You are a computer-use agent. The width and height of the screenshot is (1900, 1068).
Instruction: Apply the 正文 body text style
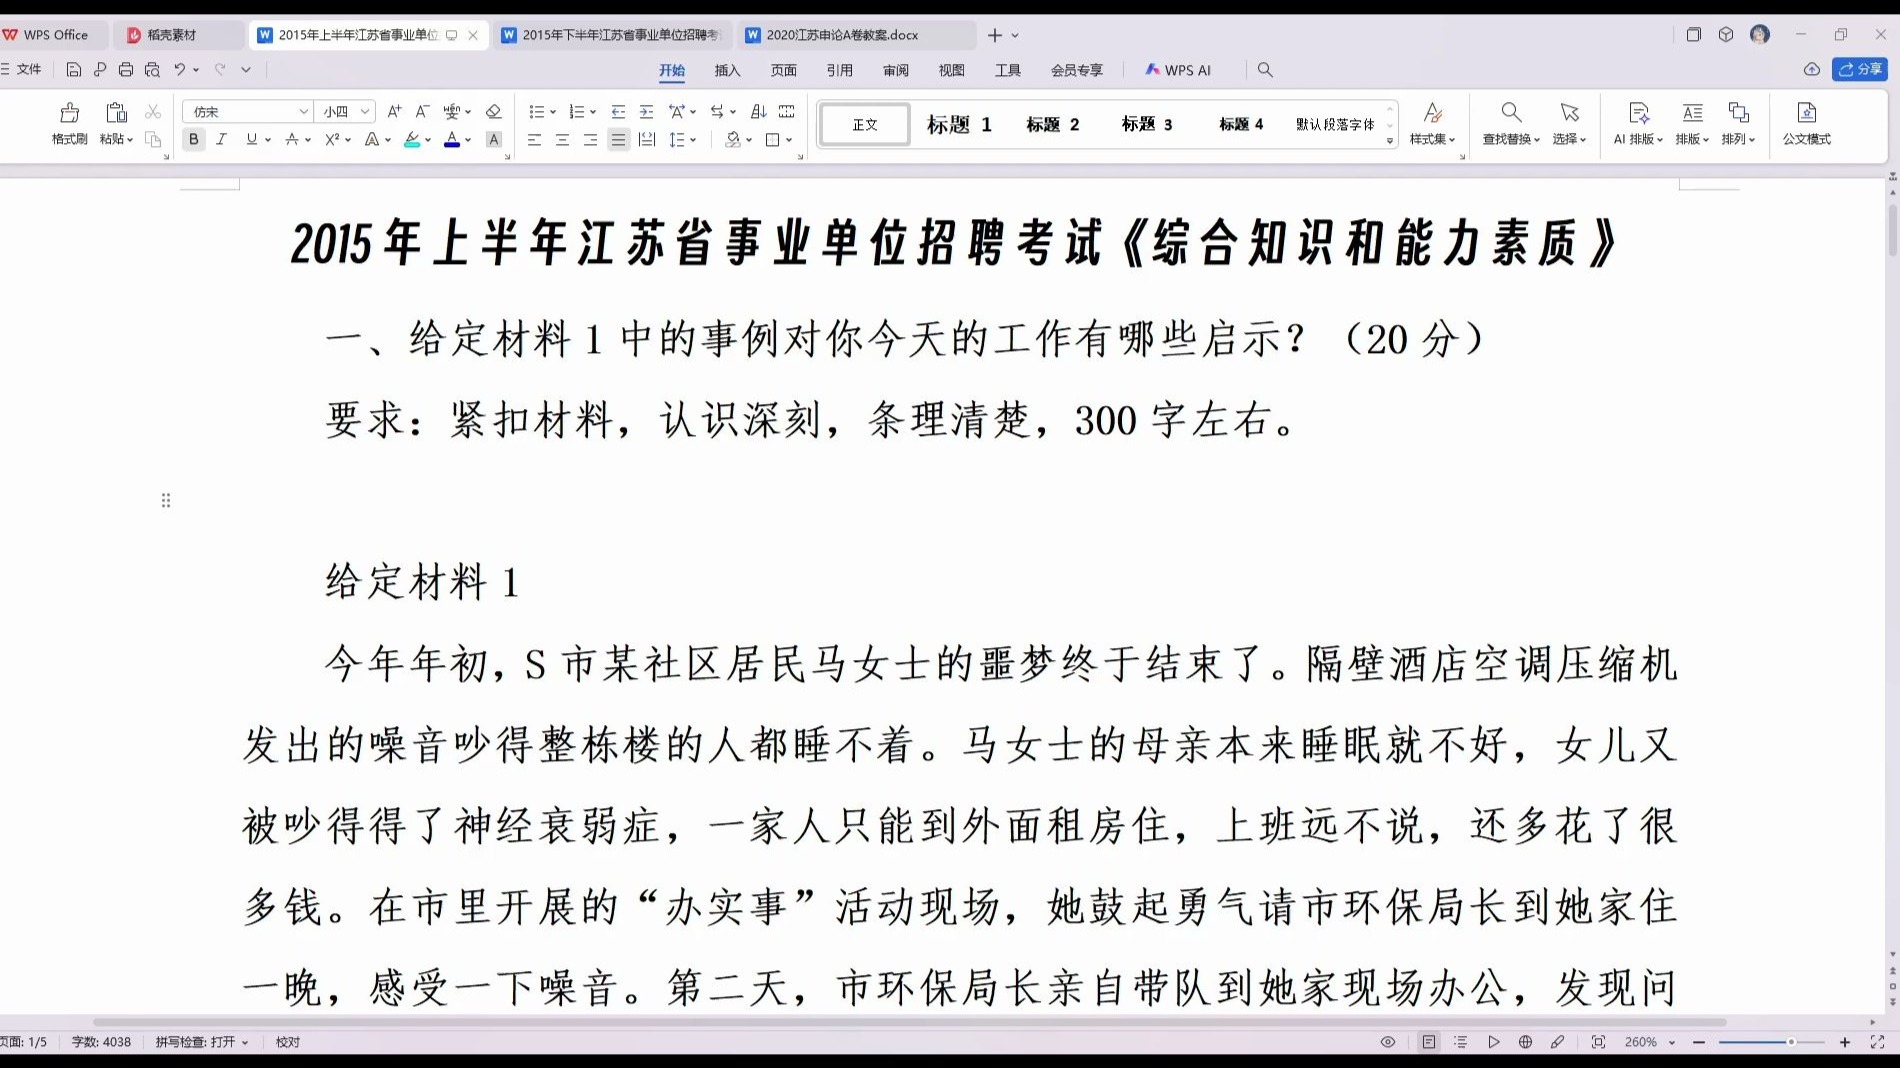pos(865,124)
